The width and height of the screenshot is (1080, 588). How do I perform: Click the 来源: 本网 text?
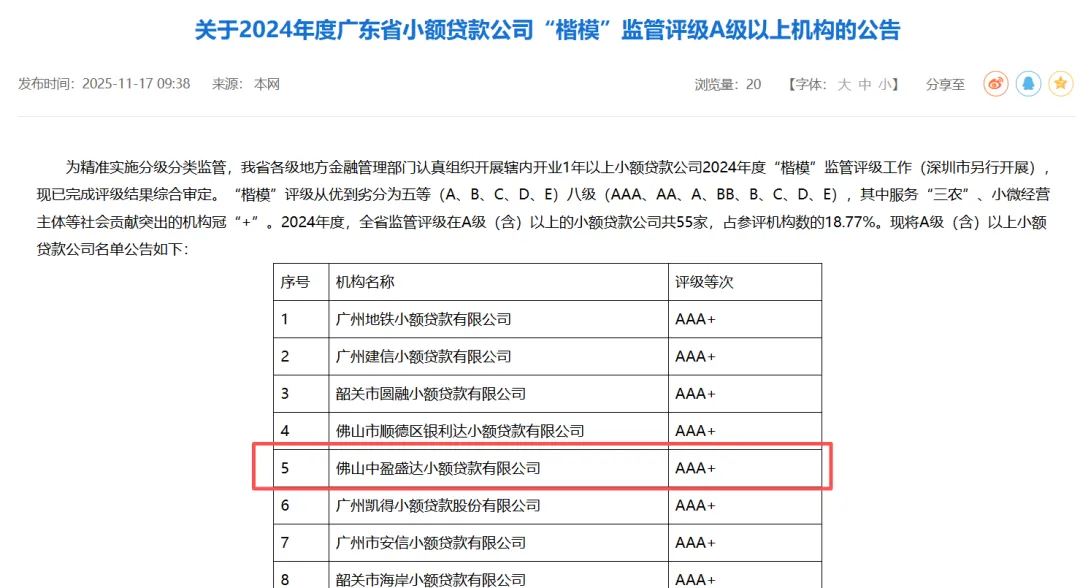pos(245,84)
